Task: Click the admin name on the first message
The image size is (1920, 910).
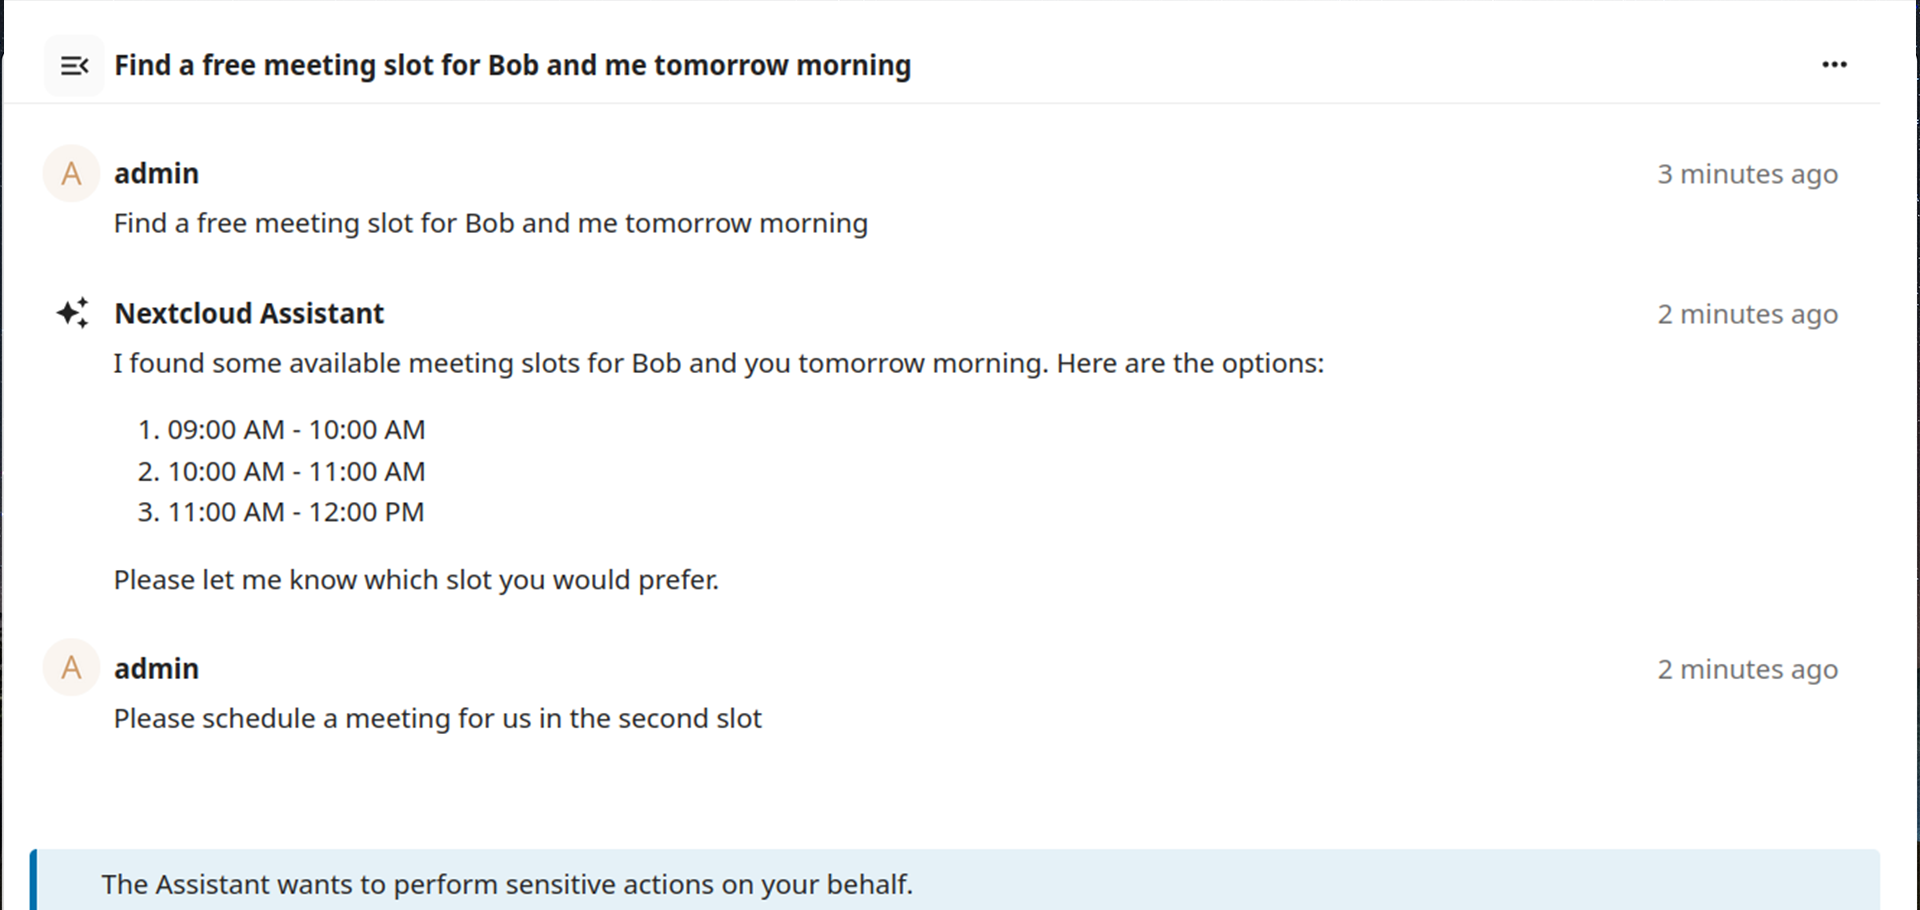Action: click(156, 174)
